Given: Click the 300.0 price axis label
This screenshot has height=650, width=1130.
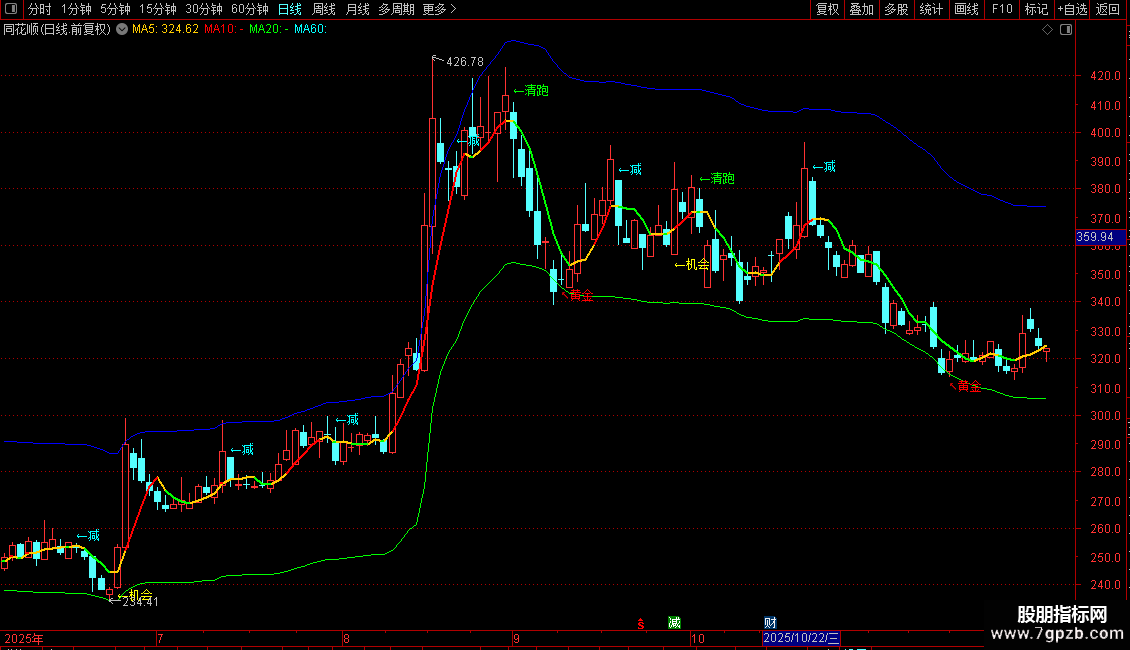Looking at the screenshot, I should (x=1106, y=416).
